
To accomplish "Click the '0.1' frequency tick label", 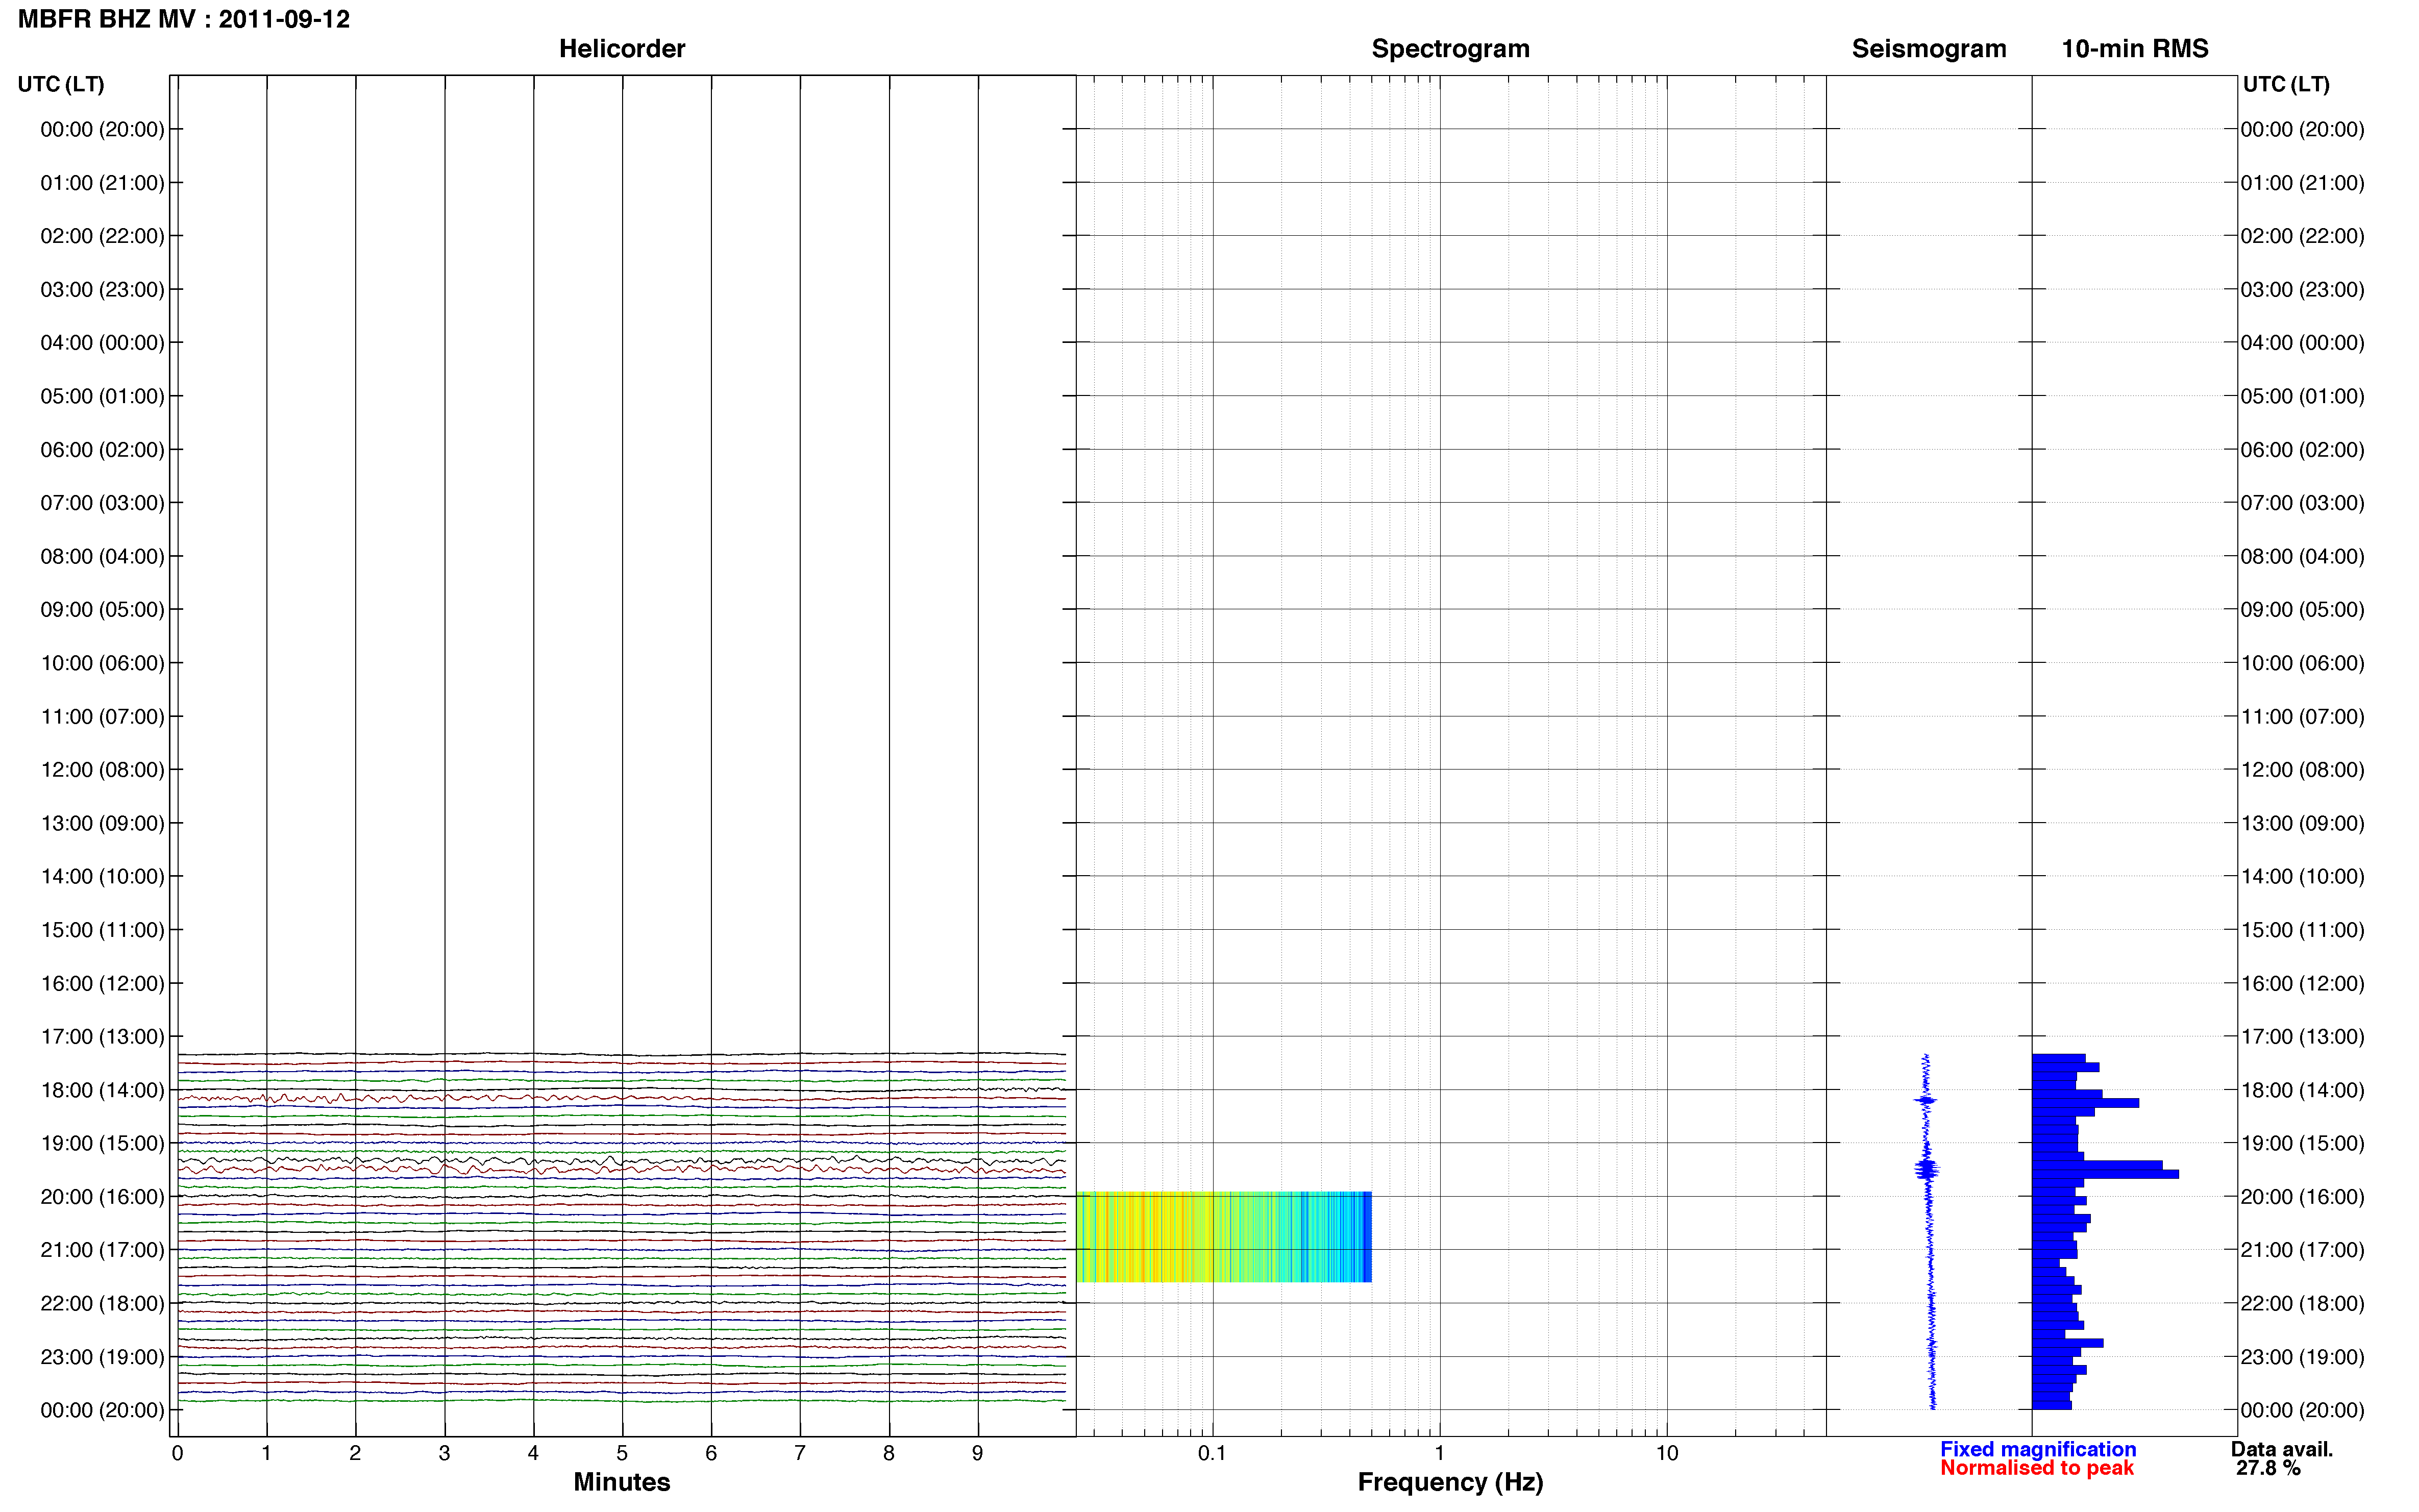I will [x=1212, y=1454].
